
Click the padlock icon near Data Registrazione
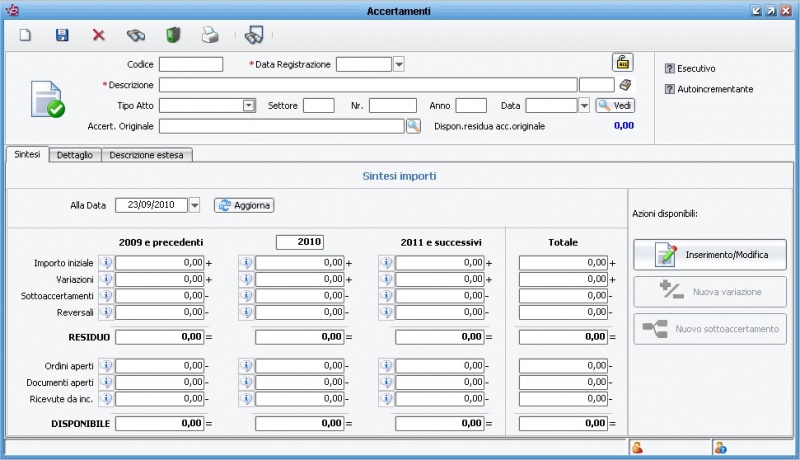(x=622, y=62)
